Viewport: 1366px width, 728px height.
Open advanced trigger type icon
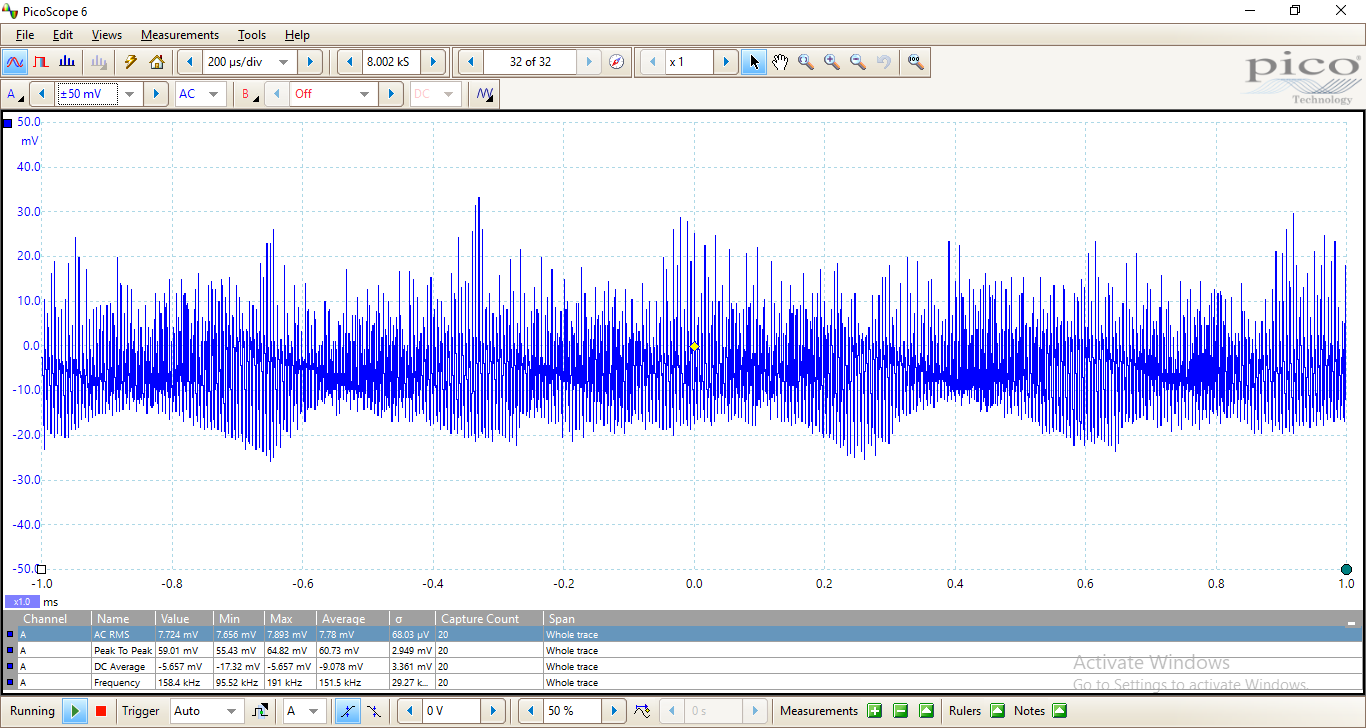coord(261,711)
